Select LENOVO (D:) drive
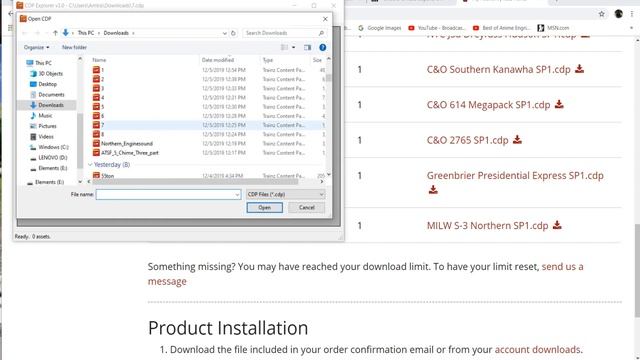The width and height of the screenshot is (640, 360). click(x=52, y=158)
